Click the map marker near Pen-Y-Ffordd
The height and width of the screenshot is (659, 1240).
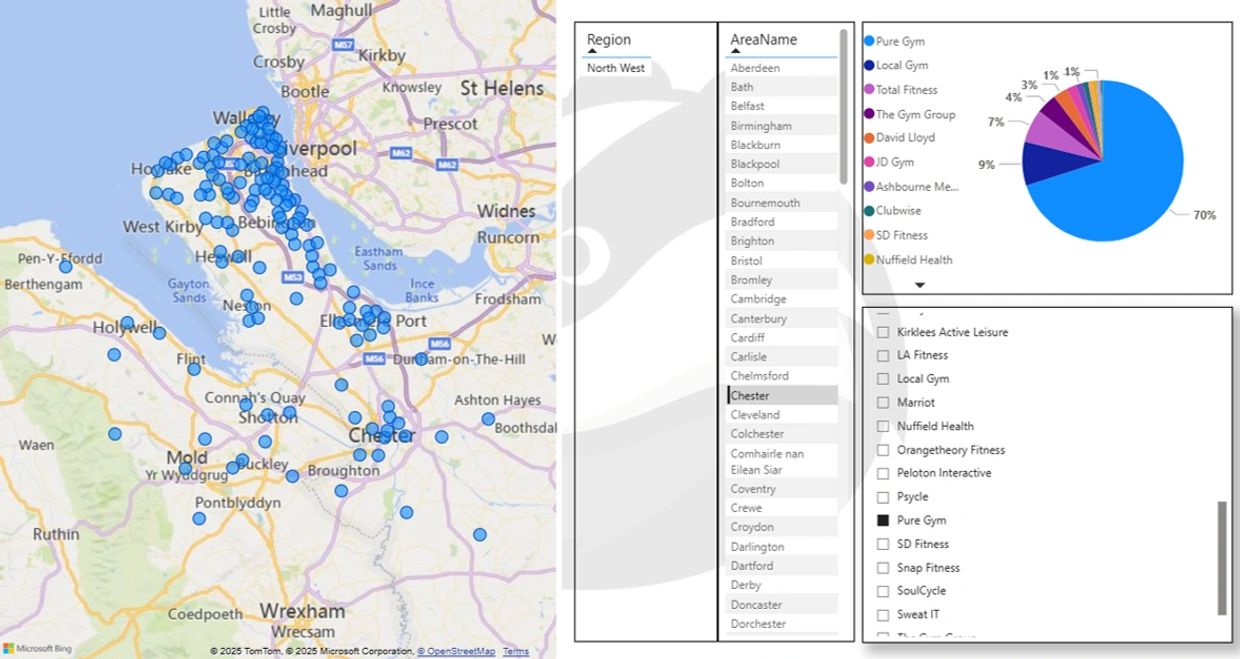[x=66, y=266]
